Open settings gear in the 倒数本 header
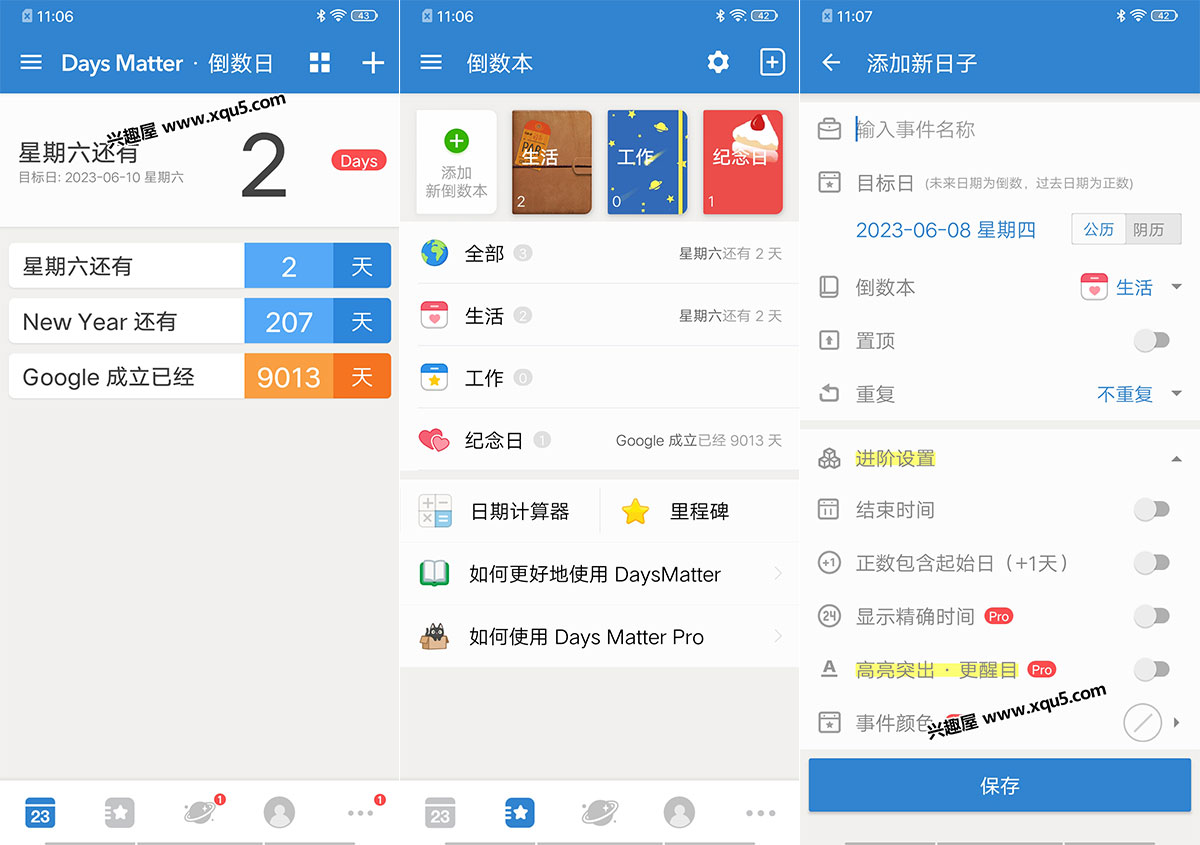The height and width of the screenshot is (845, 1200). (x=718, y=63)
